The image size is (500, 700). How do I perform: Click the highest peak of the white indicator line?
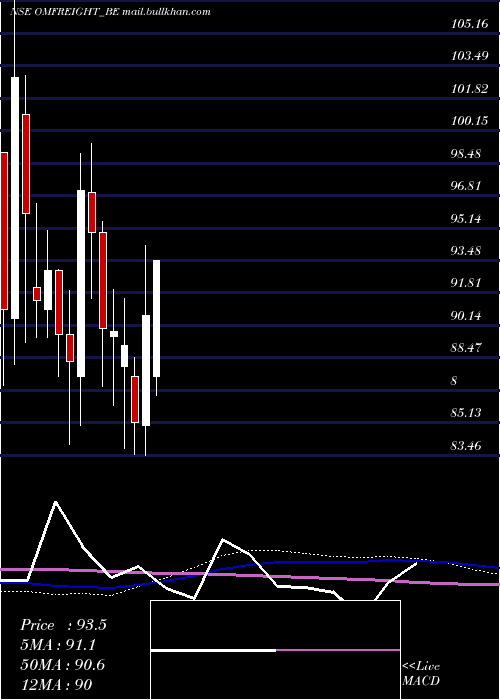coord(55,502)
